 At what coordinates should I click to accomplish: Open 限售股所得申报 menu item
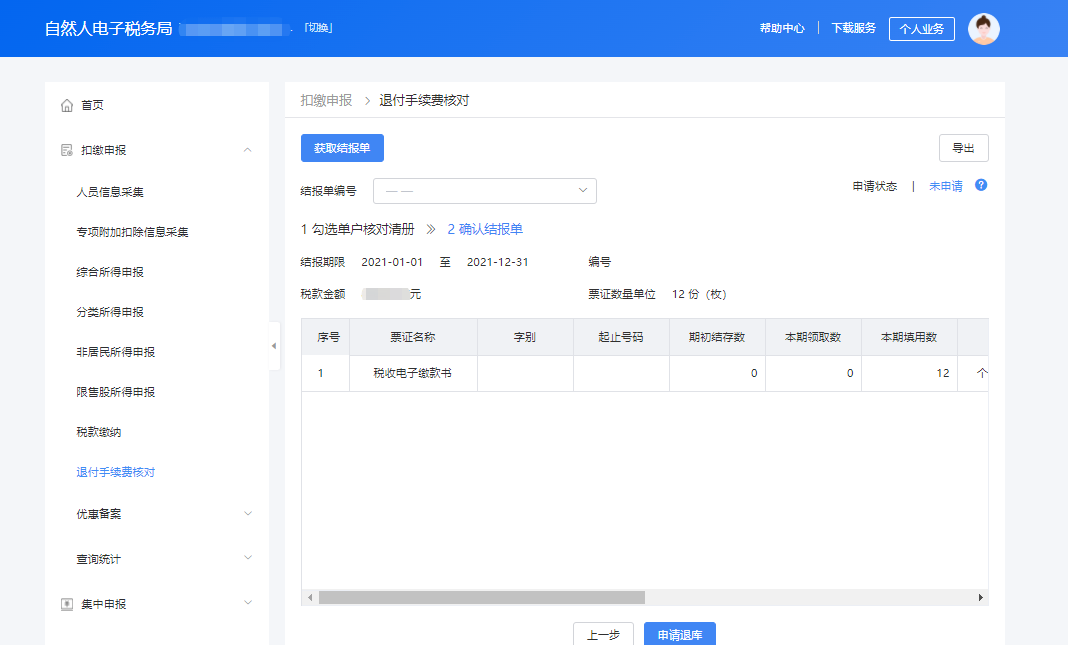115,392
